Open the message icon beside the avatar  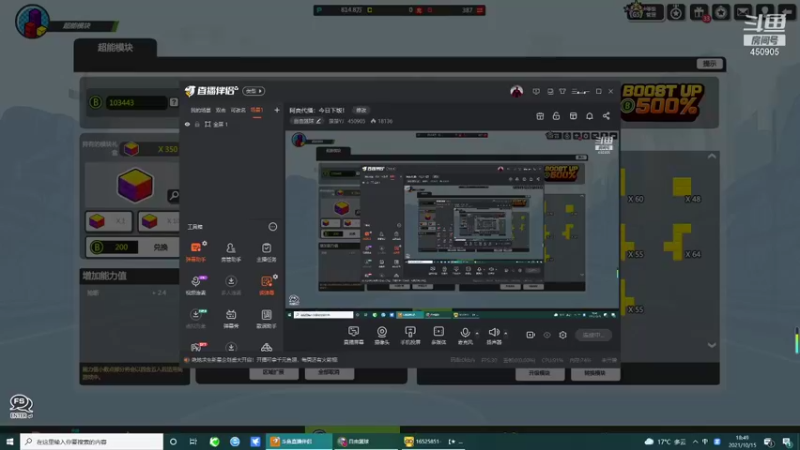click(536, 91)
